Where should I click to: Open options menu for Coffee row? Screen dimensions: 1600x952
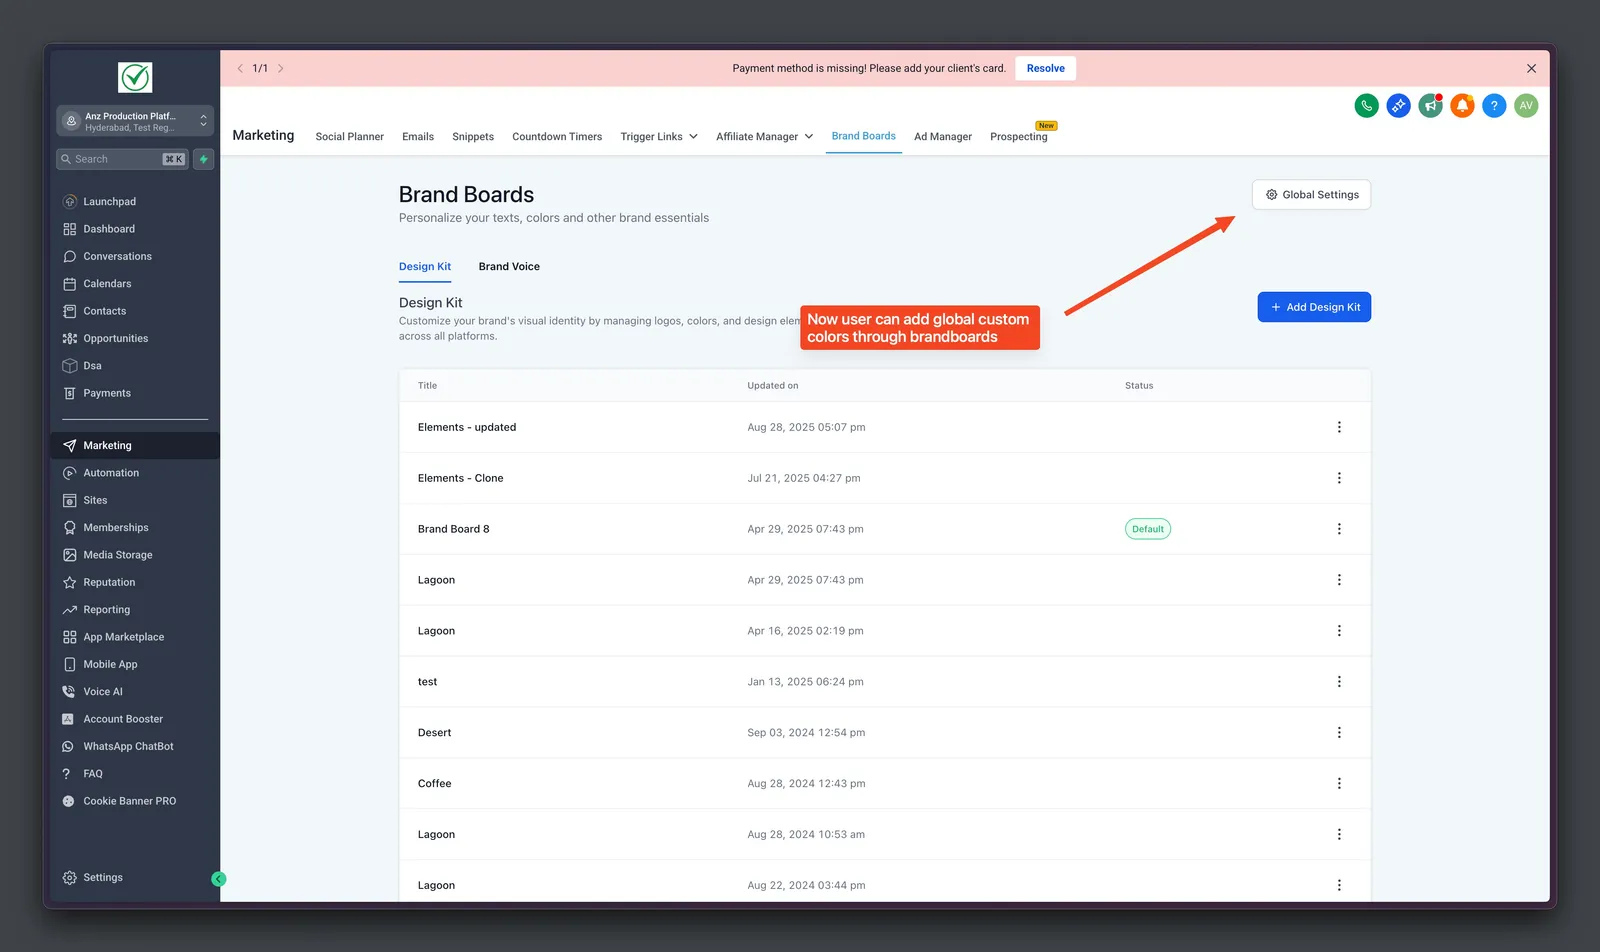pos(1339,783)
